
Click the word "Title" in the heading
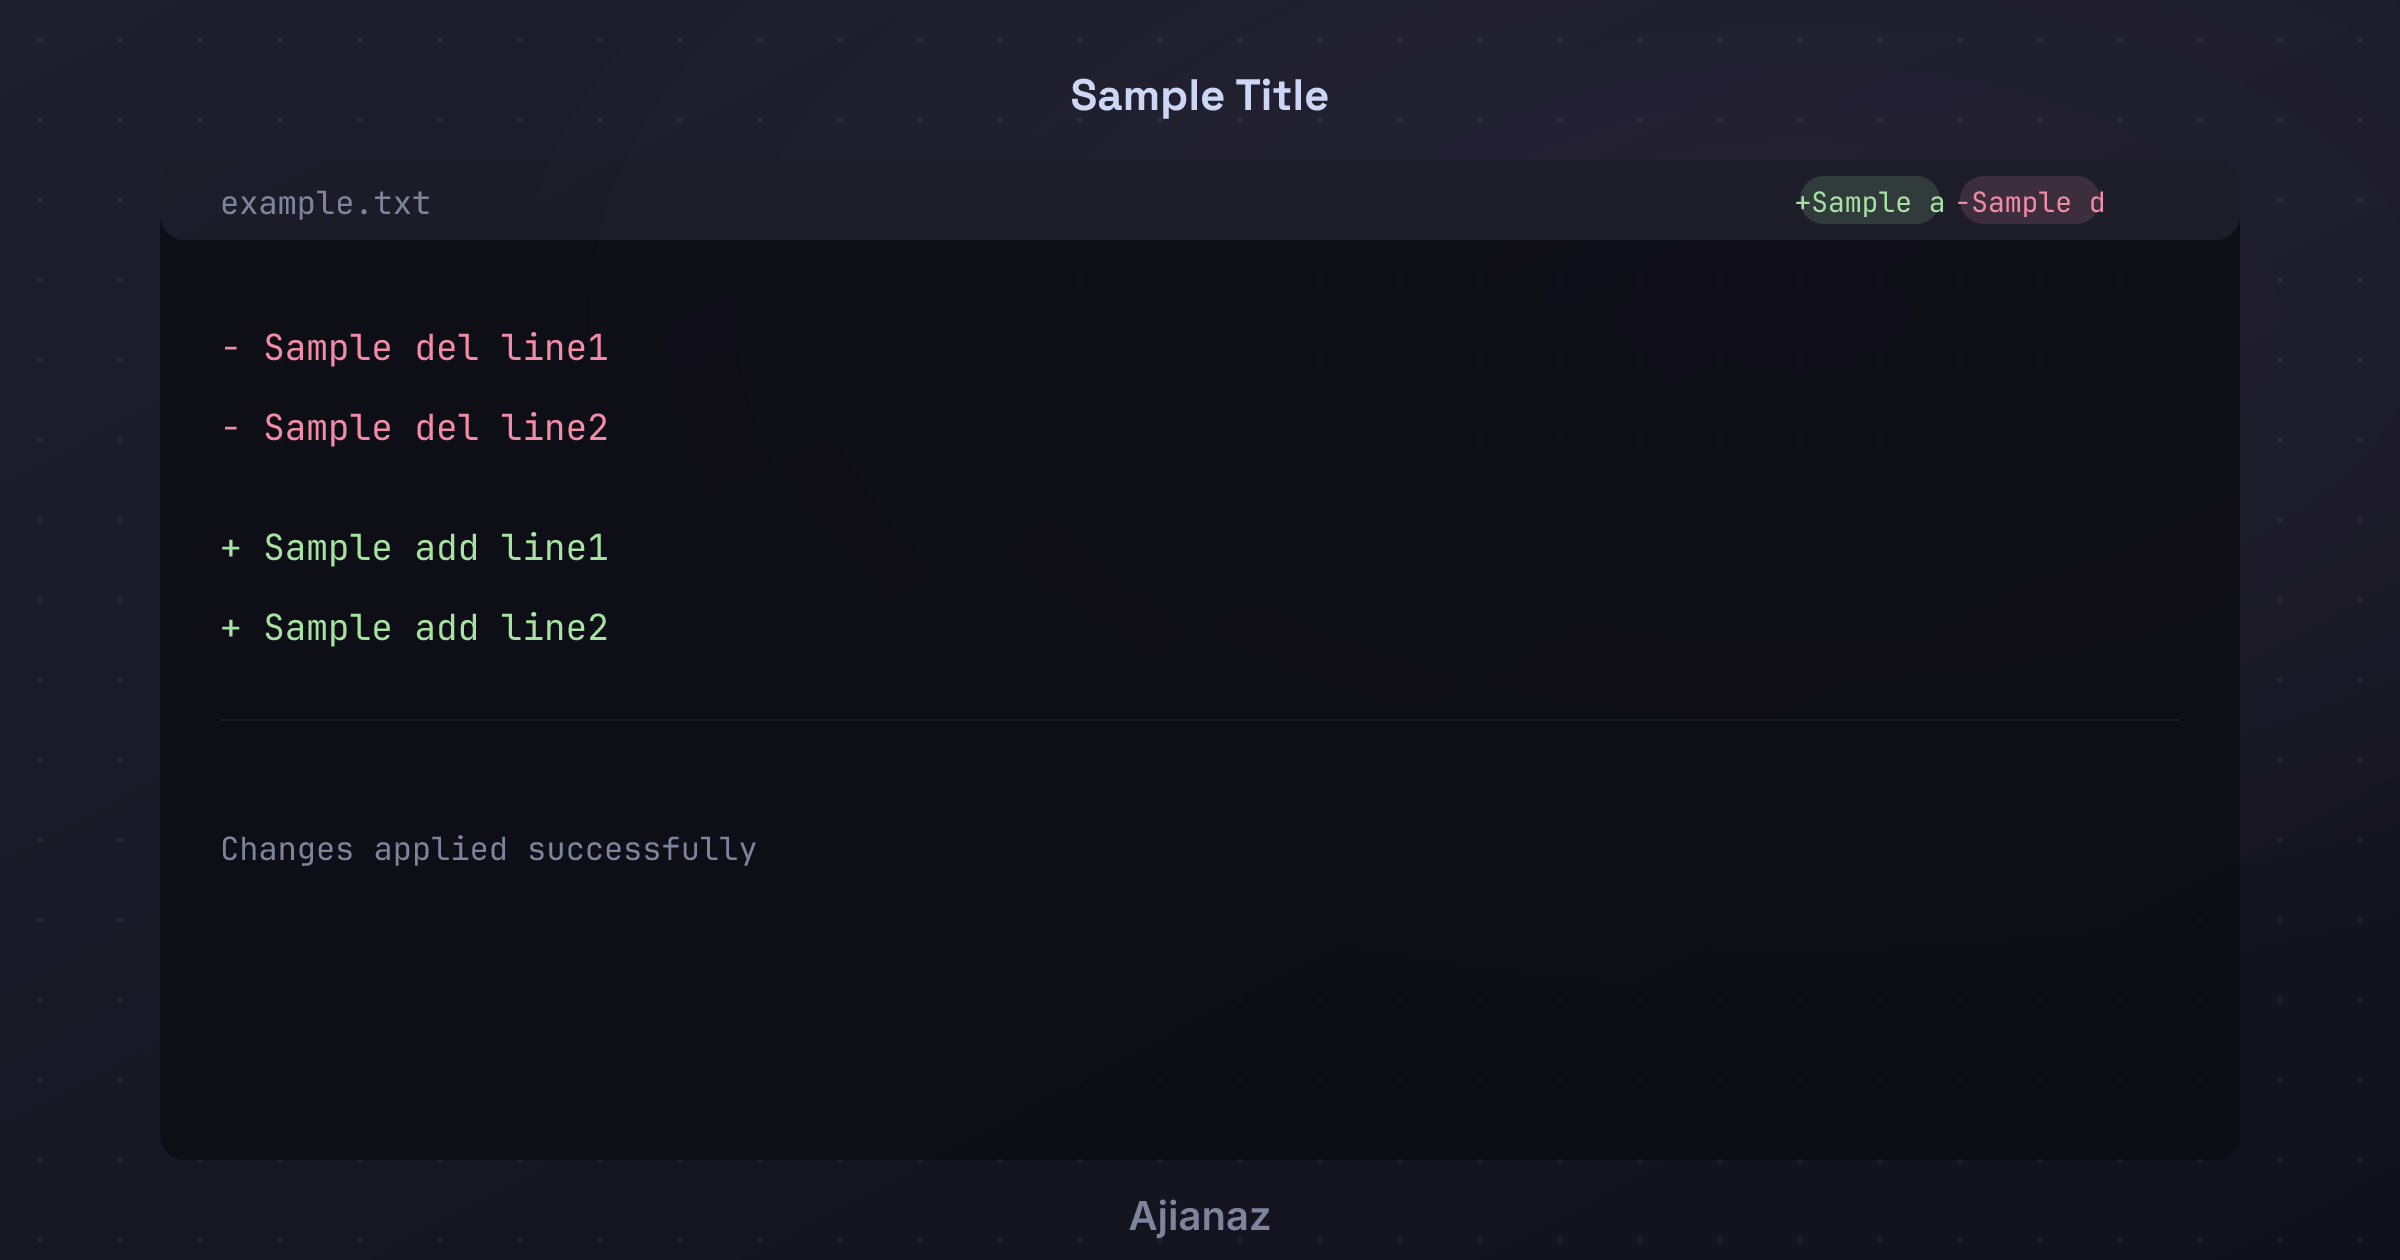[x=1282, y=96]
